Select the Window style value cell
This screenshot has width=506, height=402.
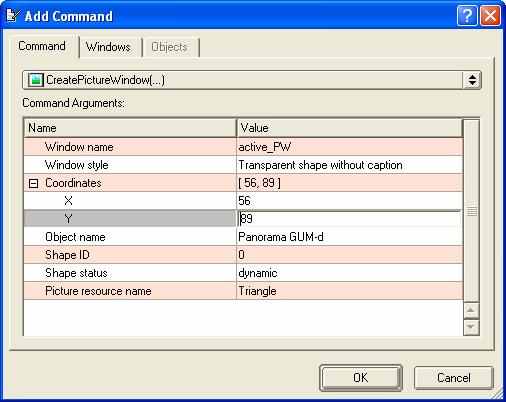coord(350,165)
